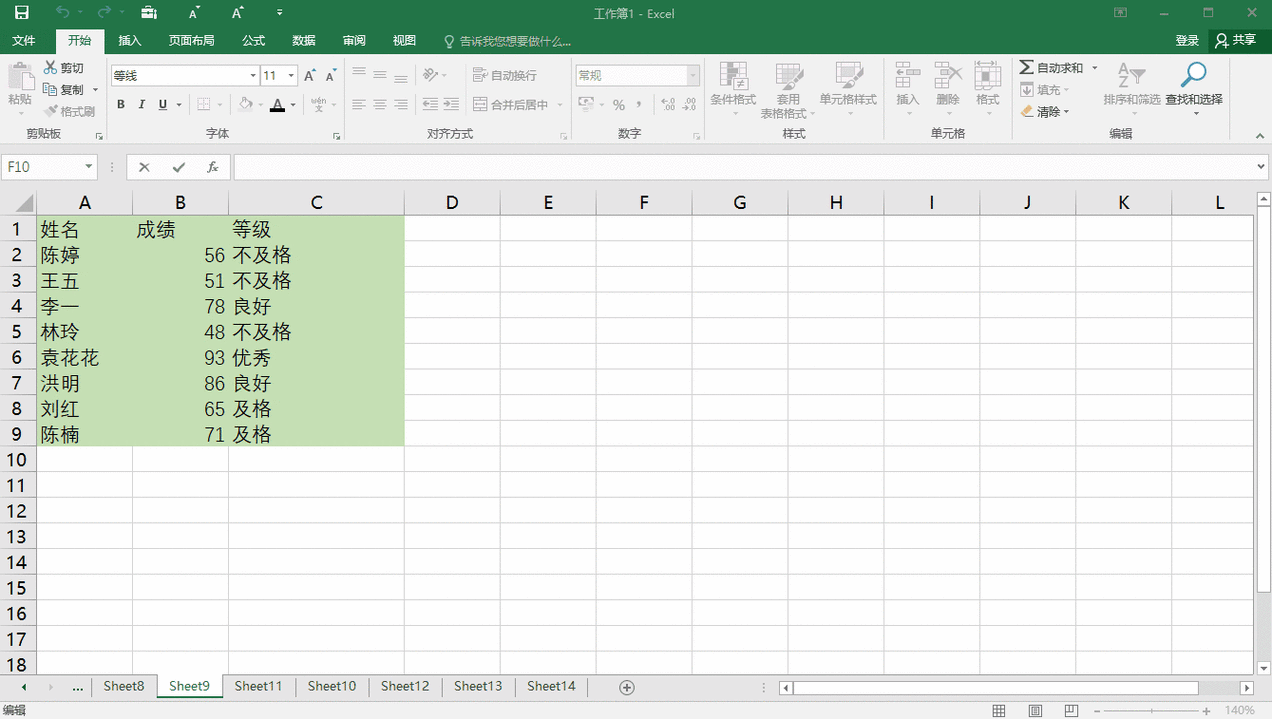Increase font size with the larger A icon

tap(309, 76)
